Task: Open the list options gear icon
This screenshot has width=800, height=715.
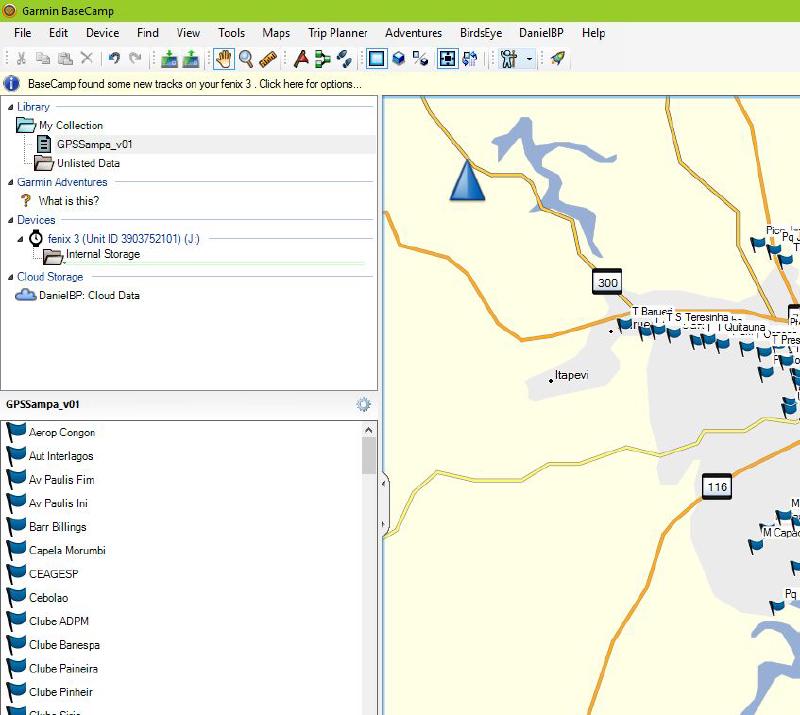Action: click(x=363, y=405)
